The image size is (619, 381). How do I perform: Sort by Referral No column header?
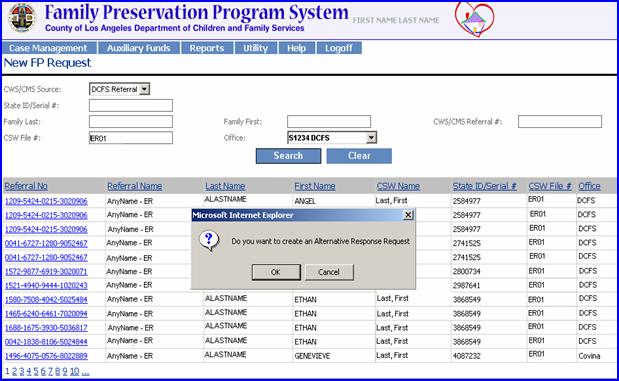pos(26,186)
